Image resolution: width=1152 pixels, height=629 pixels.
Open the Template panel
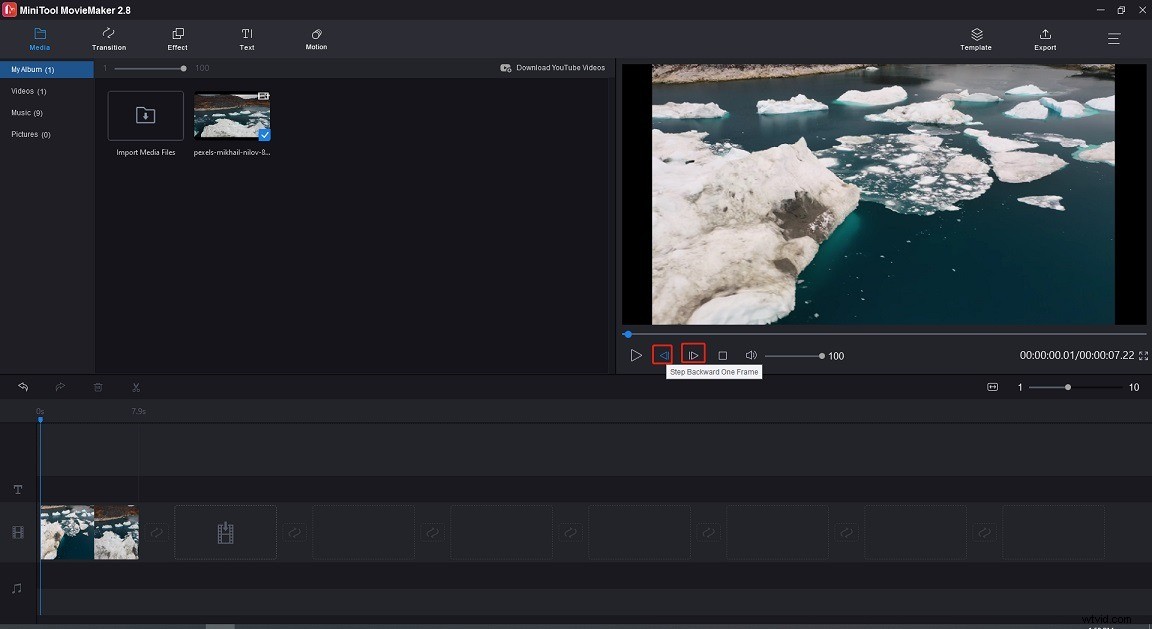pos(975,40)
